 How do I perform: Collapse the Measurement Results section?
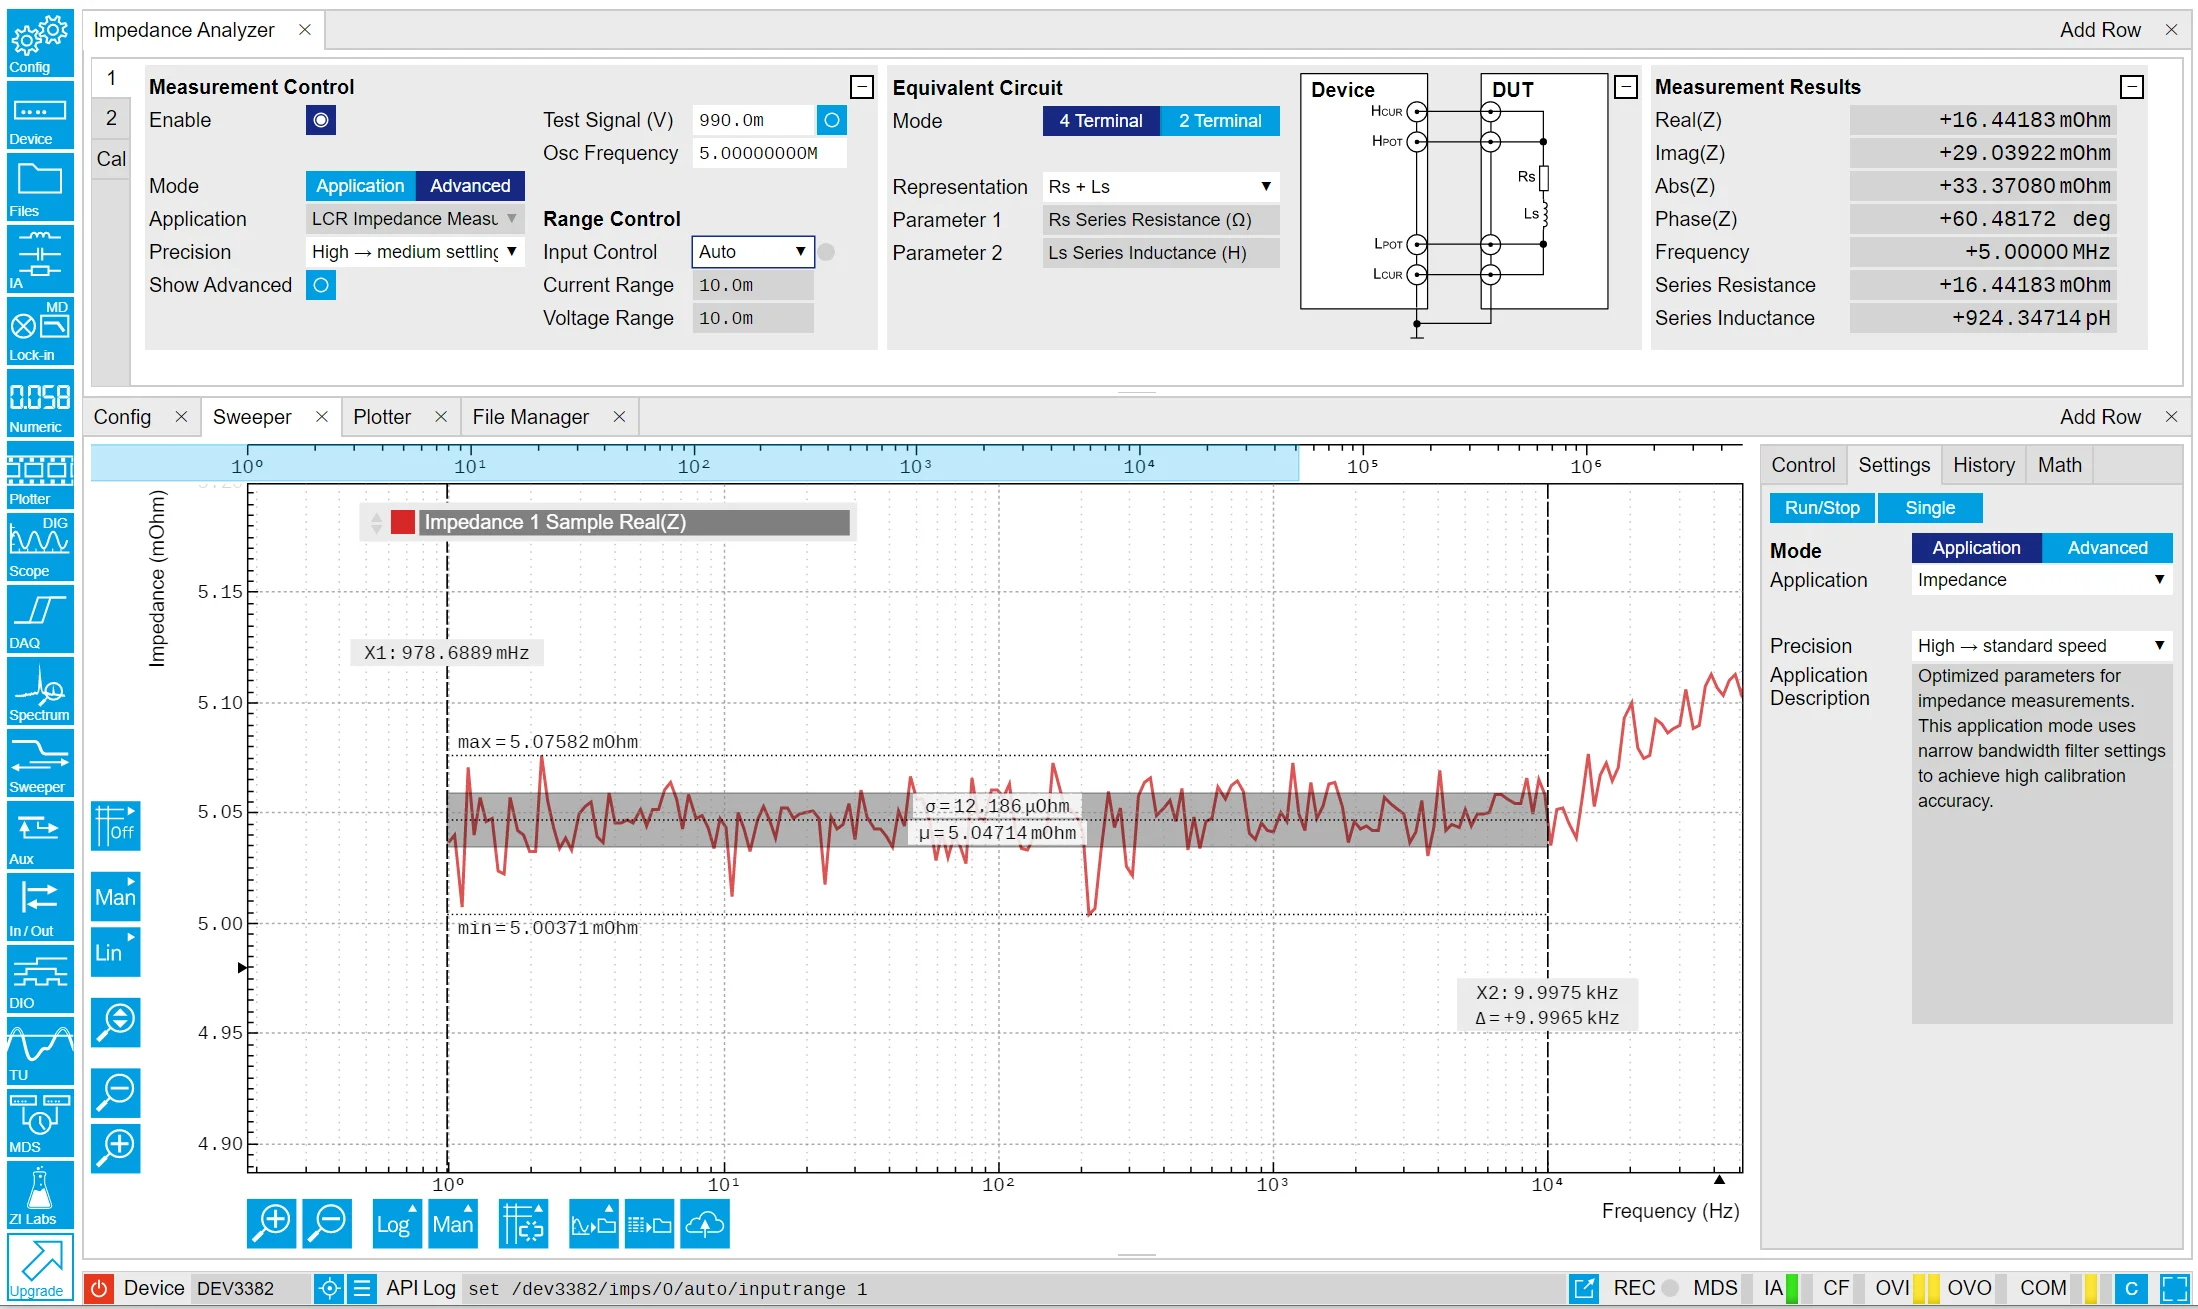click(2132, 87)
